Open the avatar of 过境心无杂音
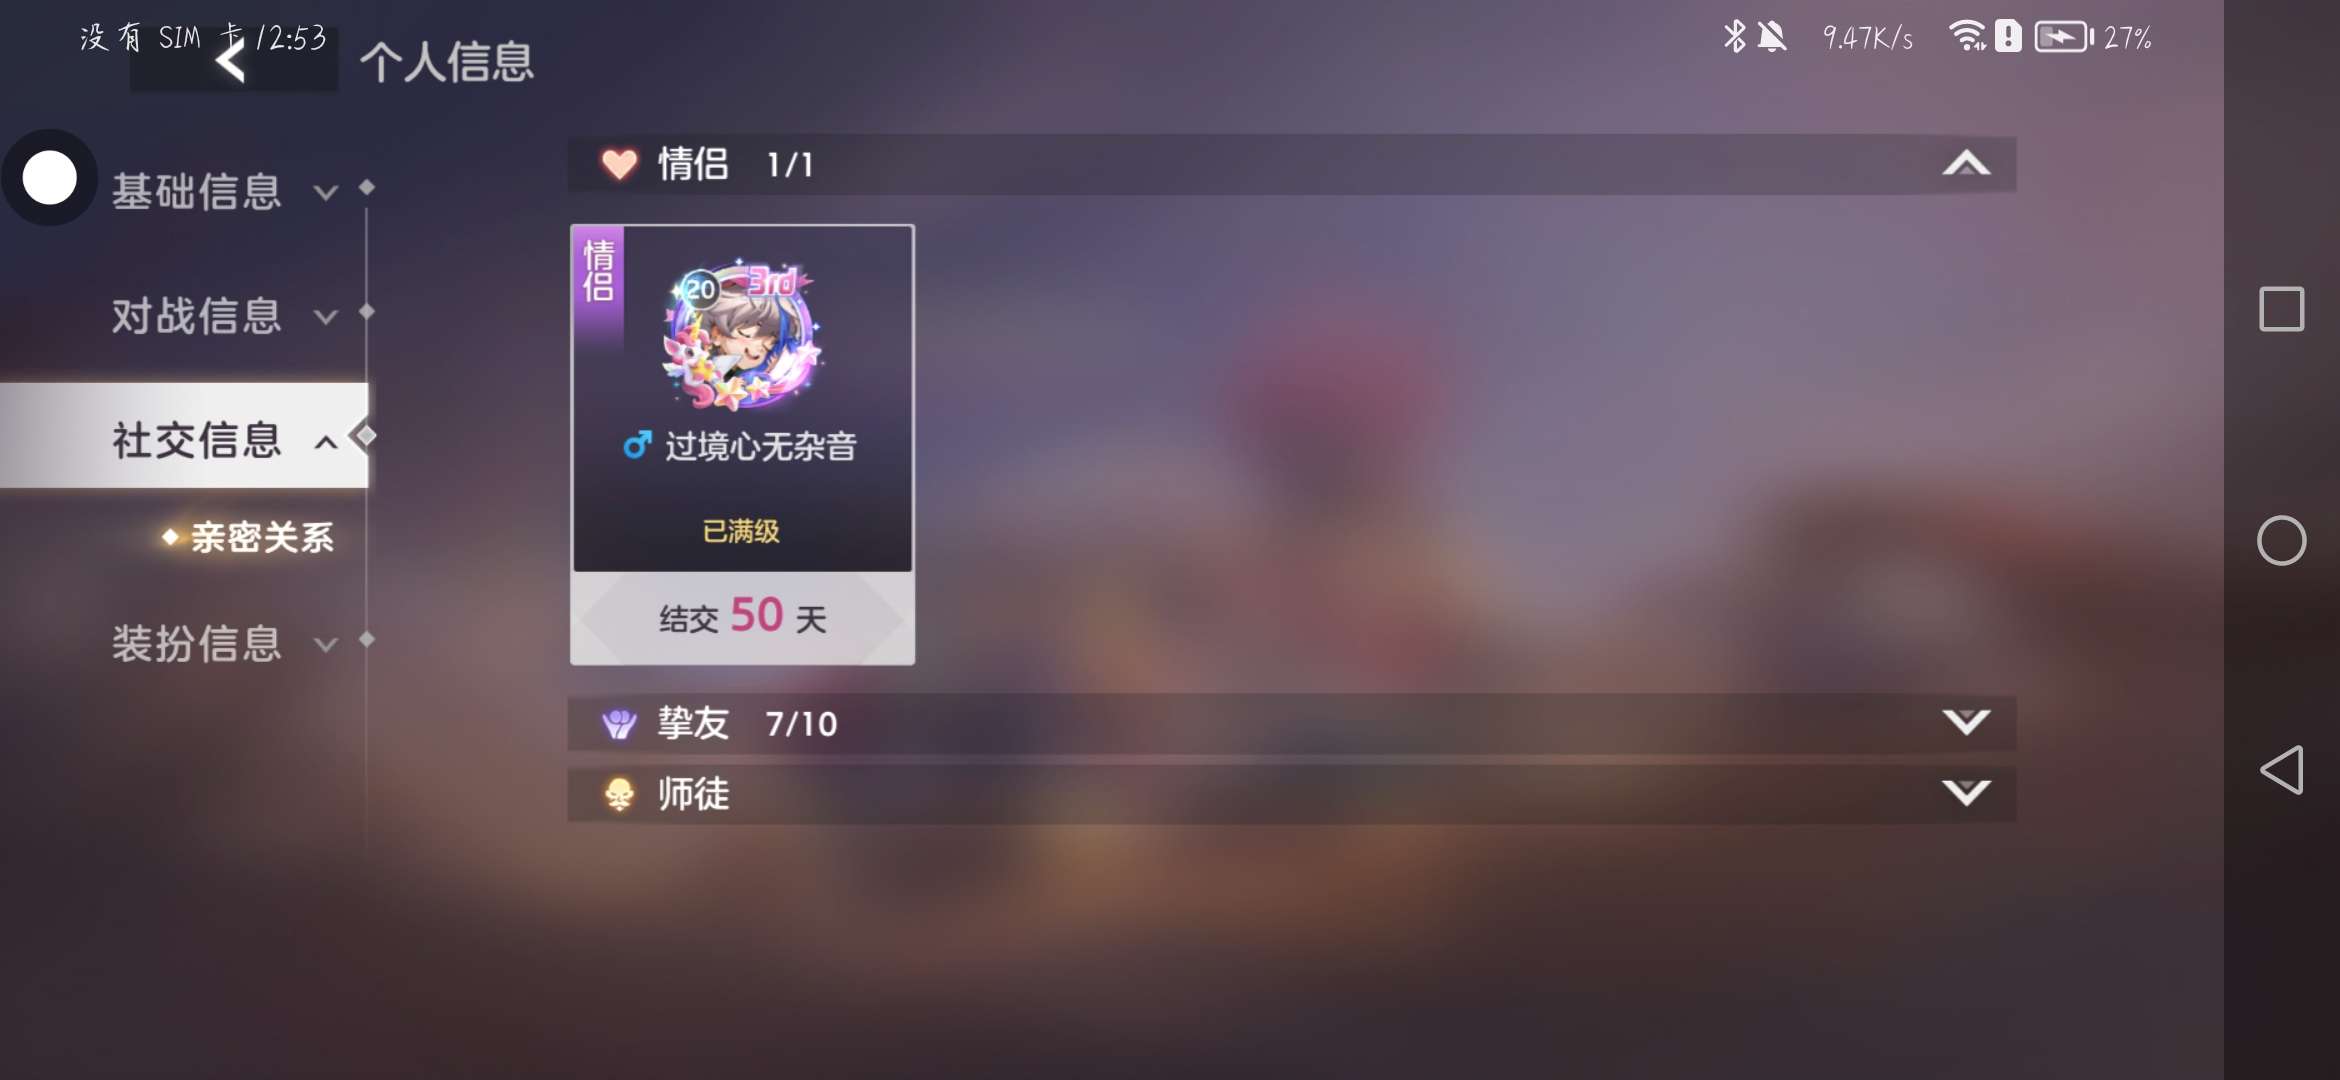Viewport: 2340px width, 1080px height. 742,336
